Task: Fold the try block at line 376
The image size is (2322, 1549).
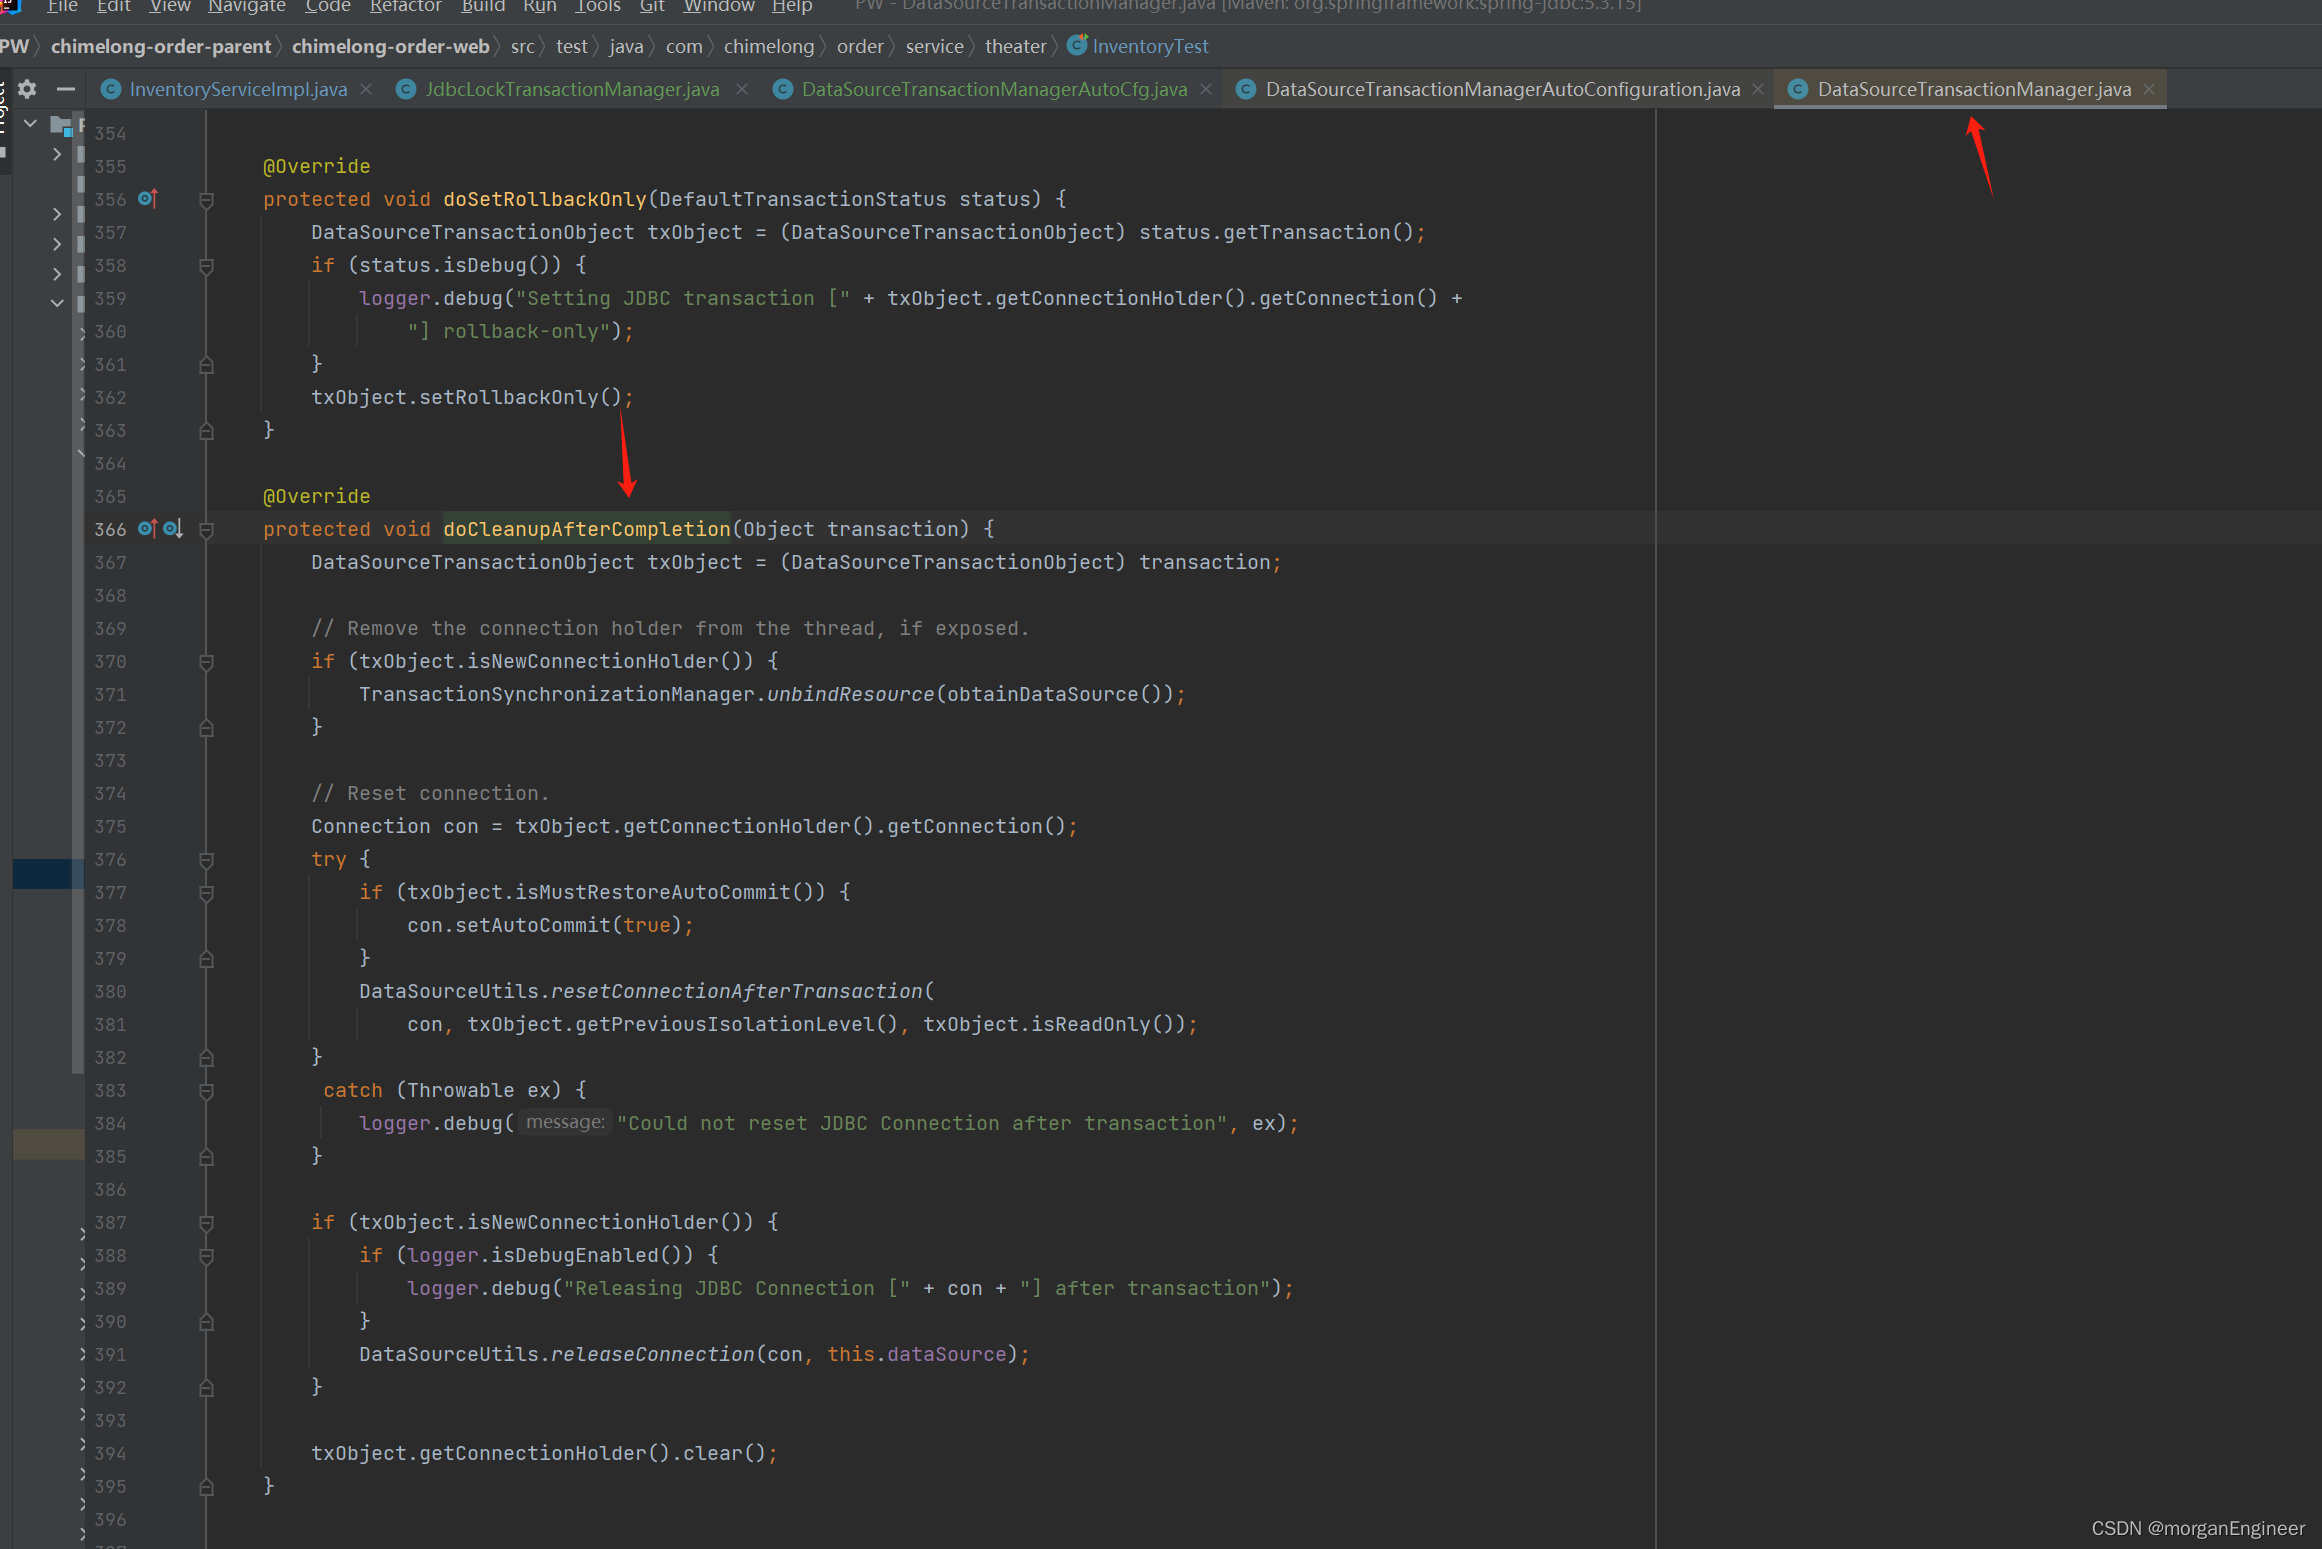Action: pyautogui.click(x=207, y=860)
